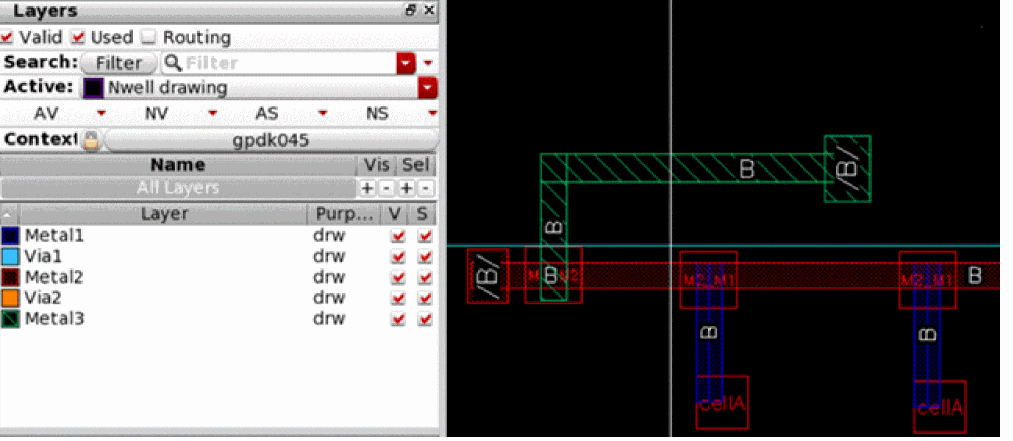Open the AS dropdown menu

[322, 114]
